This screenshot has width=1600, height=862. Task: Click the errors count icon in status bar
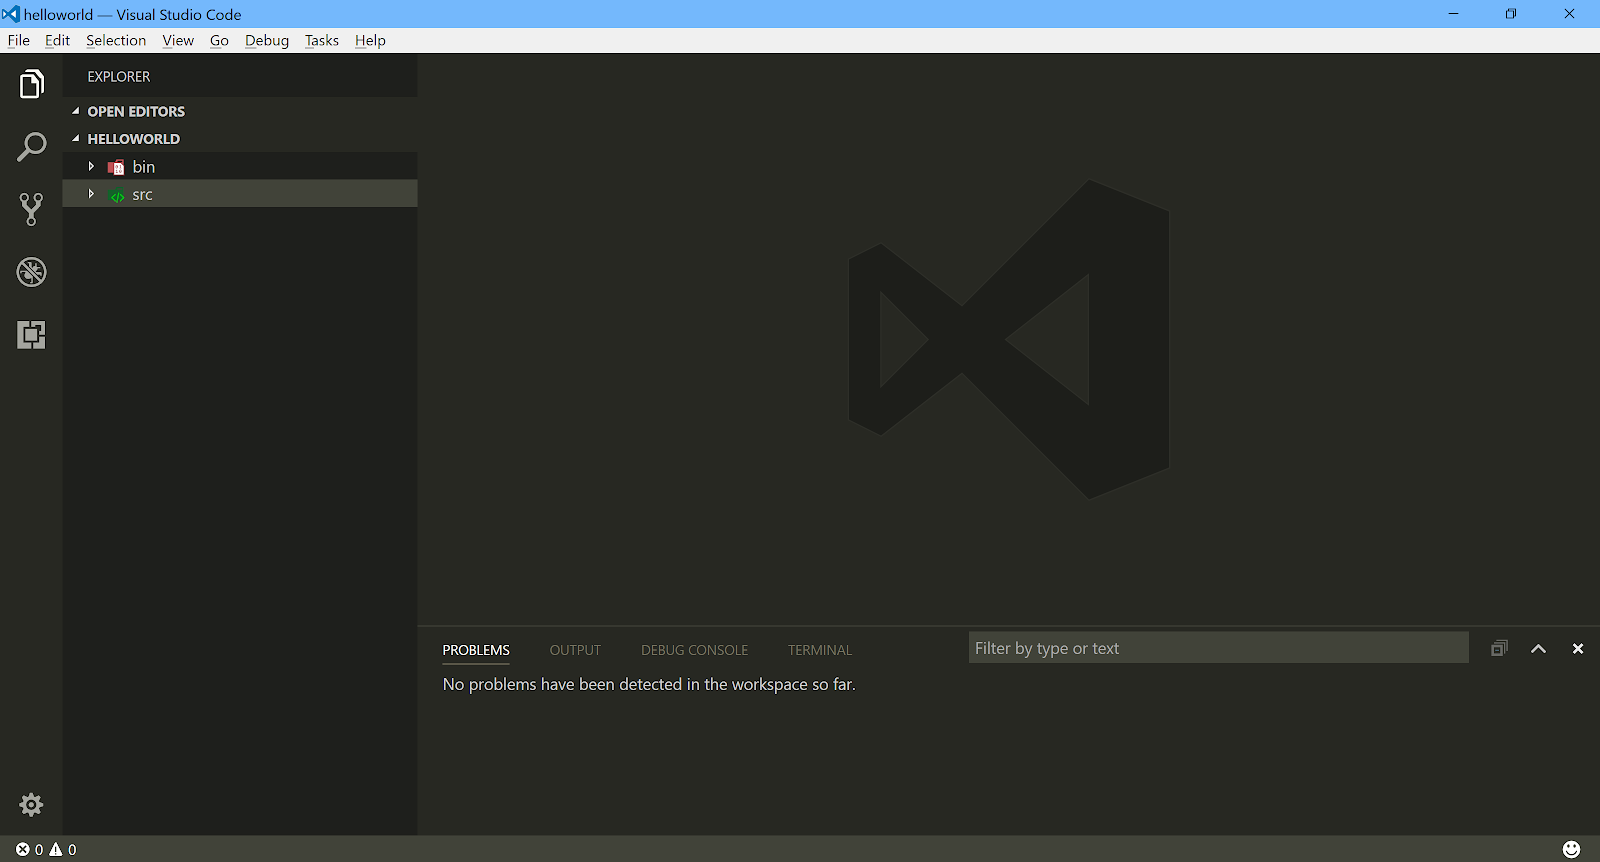pyautogui.click(x=23, y=850)
